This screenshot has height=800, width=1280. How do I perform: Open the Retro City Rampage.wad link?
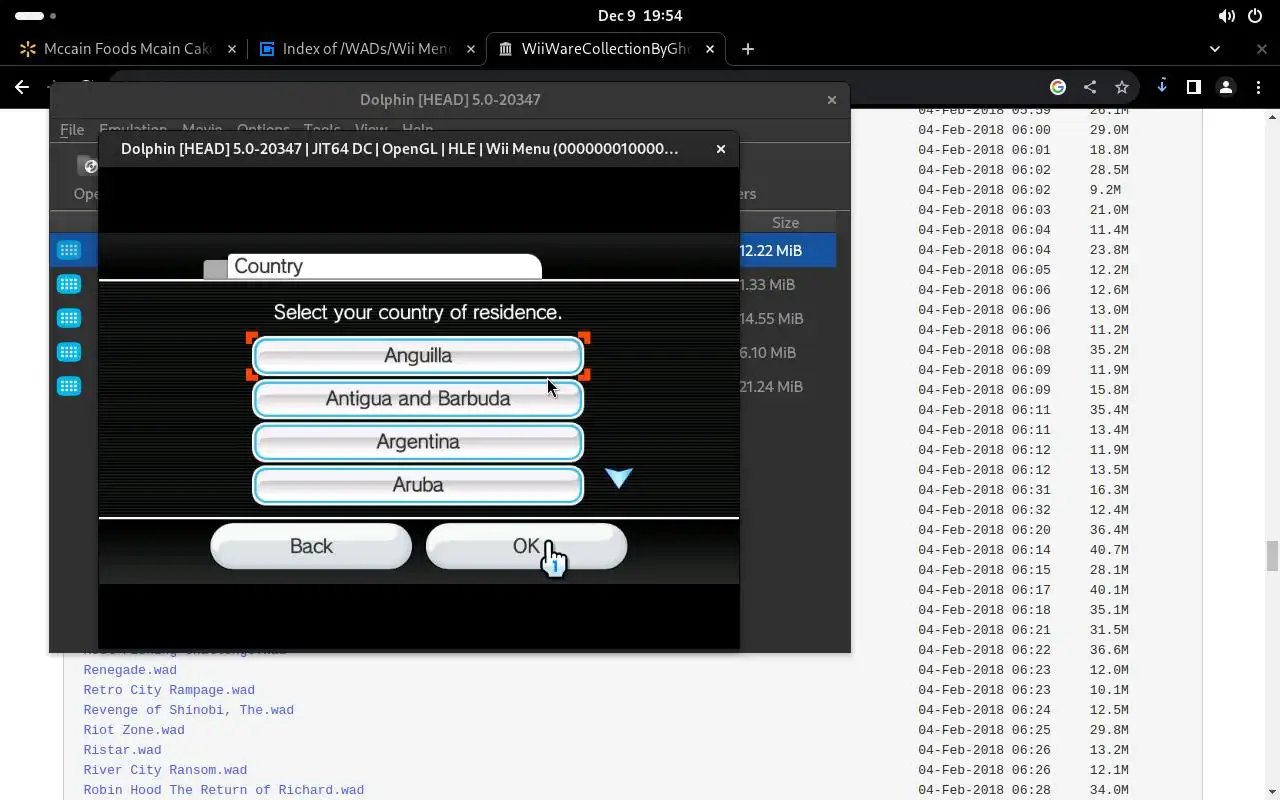pos(169,690)
